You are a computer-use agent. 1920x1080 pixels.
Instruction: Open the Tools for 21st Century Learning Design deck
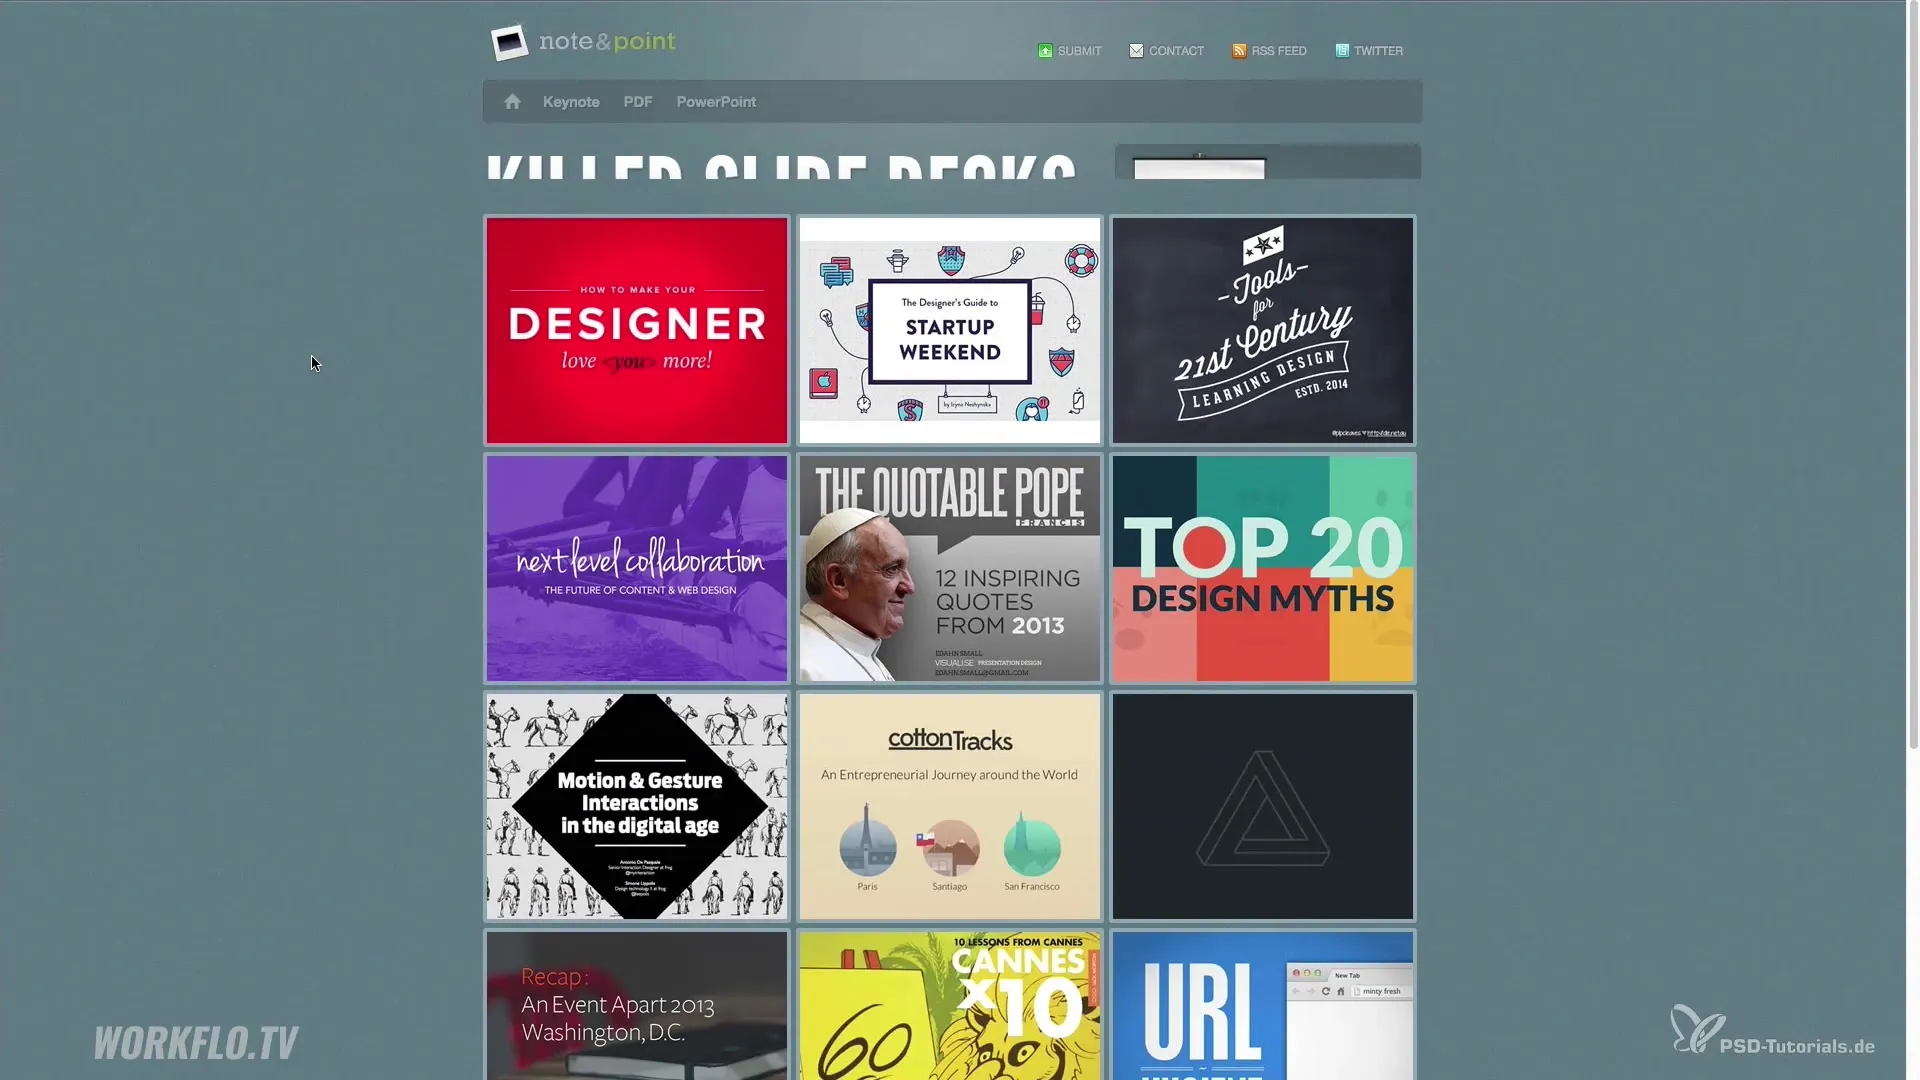1263,330
